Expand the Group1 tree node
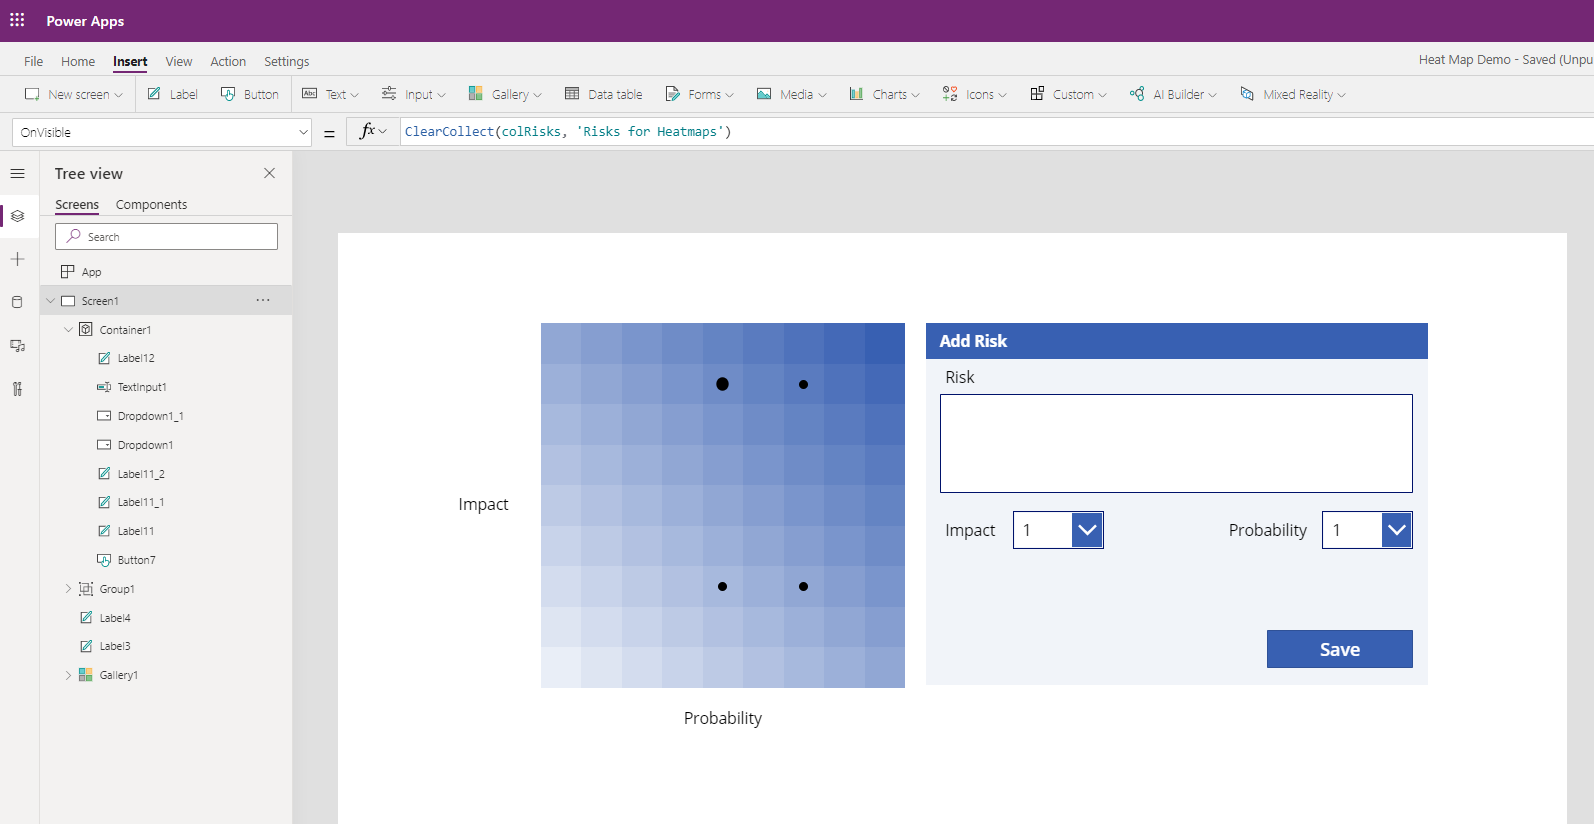The image size is (1594, 824). (68, 589)
